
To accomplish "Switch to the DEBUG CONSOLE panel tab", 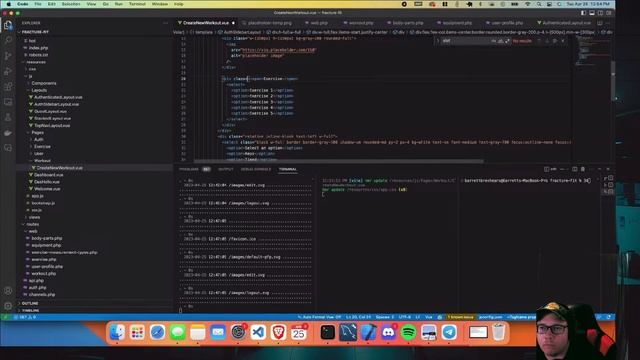I will 256,169.
